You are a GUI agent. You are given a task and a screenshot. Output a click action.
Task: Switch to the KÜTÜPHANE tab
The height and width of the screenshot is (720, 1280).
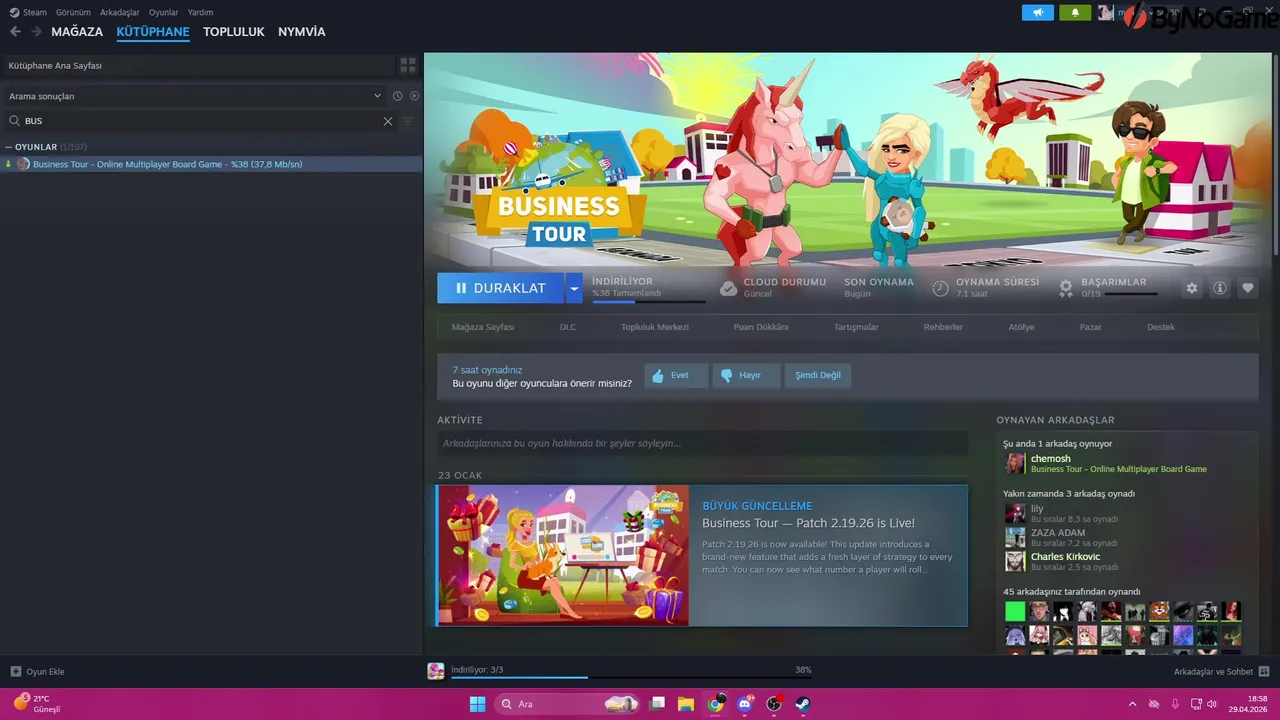[x=153, y=32]
